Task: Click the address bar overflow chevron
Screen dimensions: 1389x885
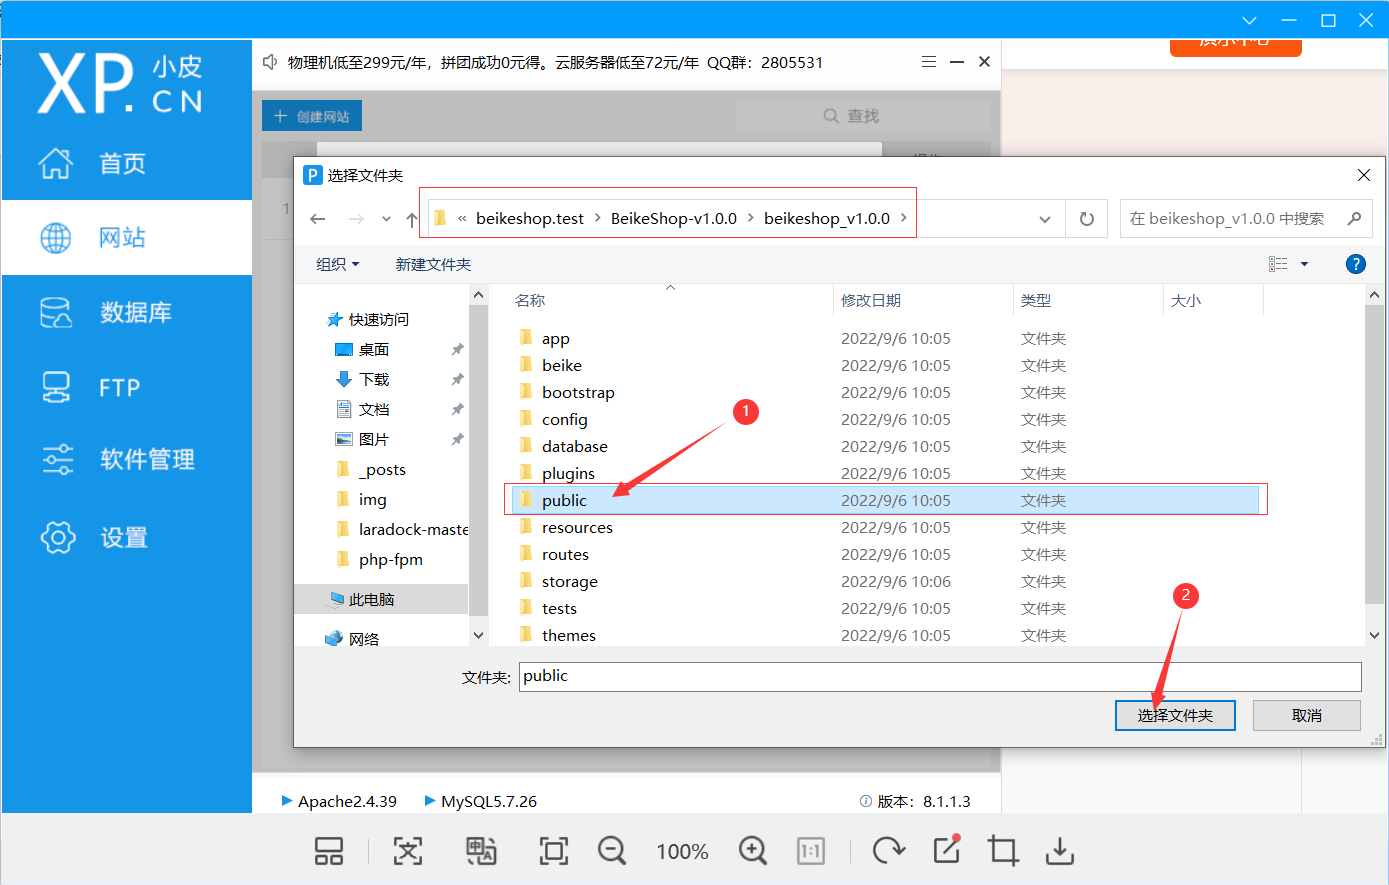Action: [462, 218]
